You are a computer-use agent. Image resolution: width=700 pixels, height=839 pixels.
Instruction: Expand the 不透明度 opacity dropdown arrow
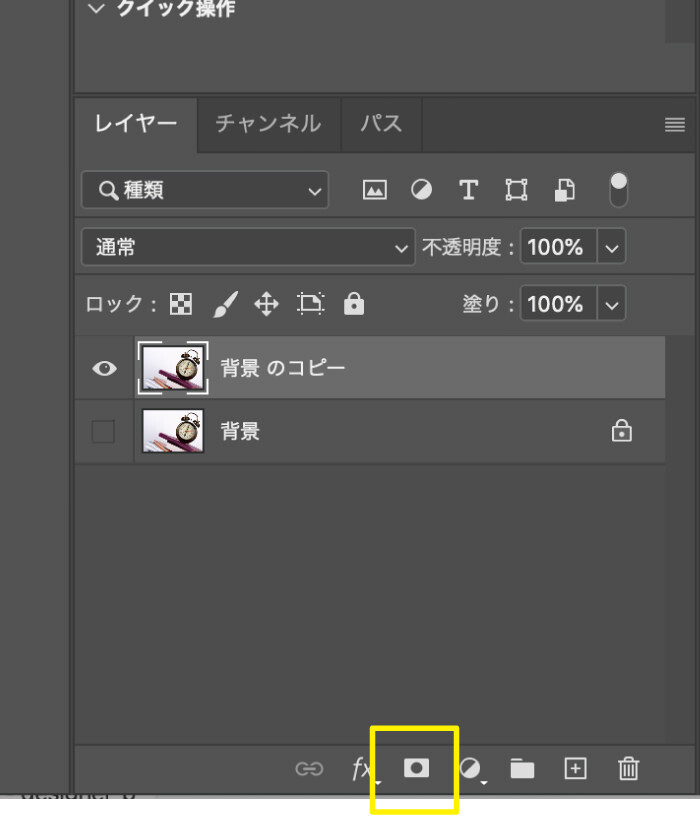point(612,247)
